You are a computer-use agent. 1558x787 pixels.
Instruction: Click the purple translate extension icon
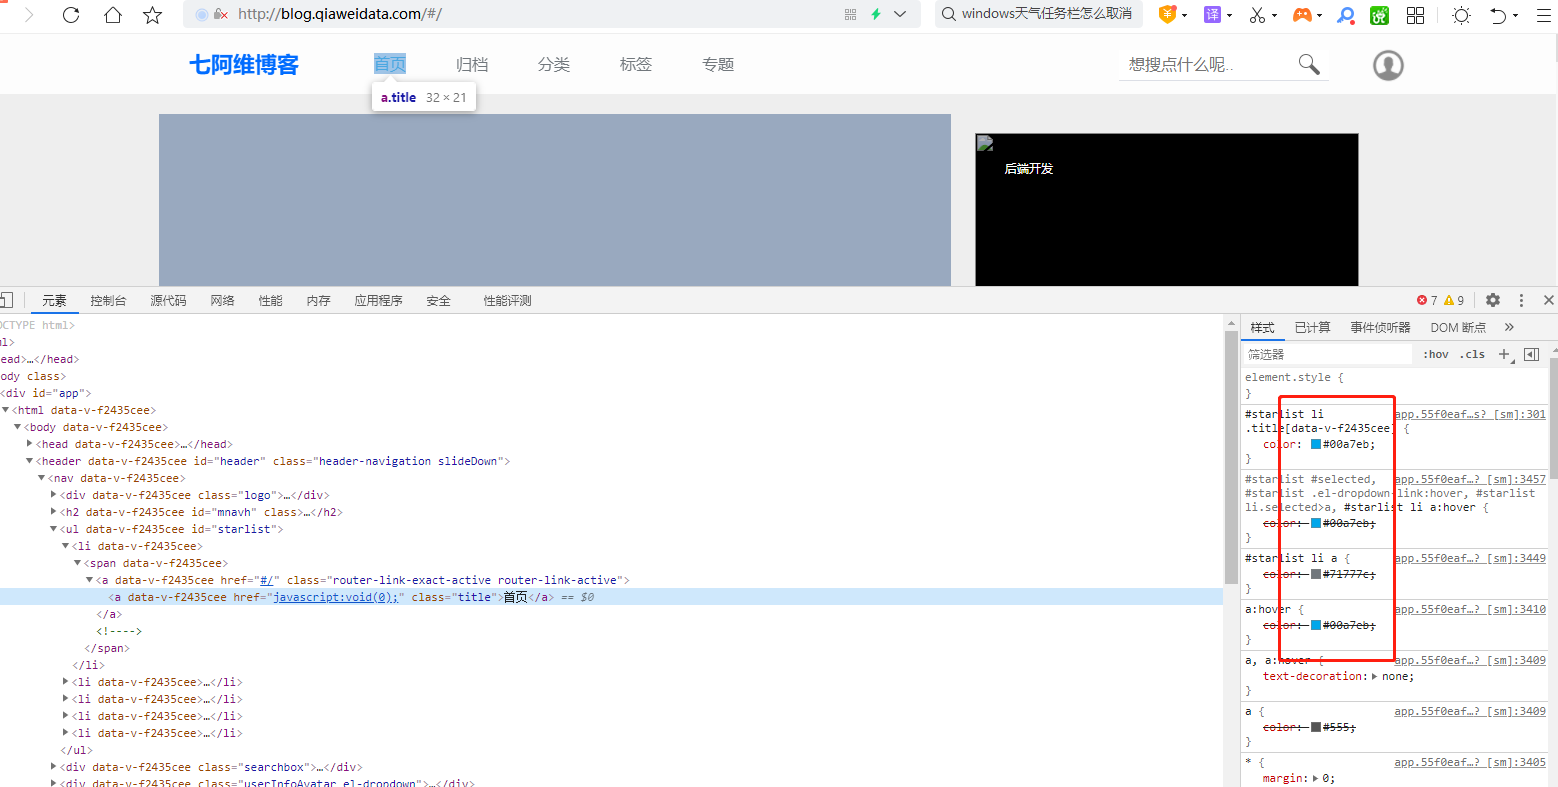1212,14
